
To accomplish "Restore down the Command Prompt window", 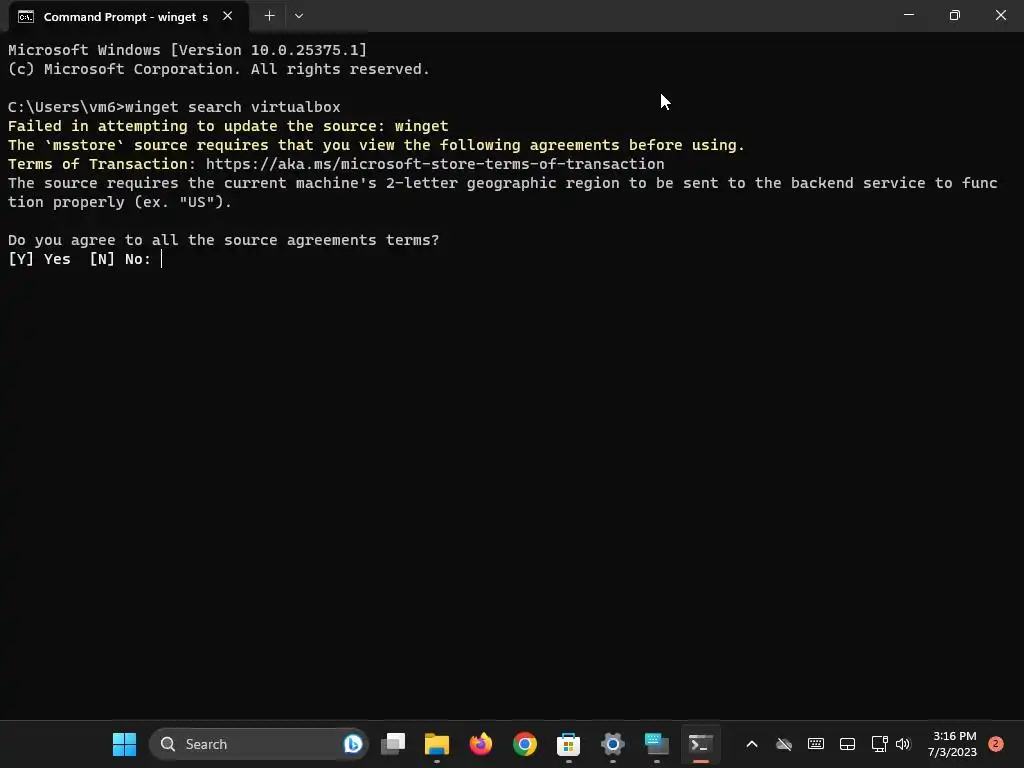I will (x=954, y=15).
